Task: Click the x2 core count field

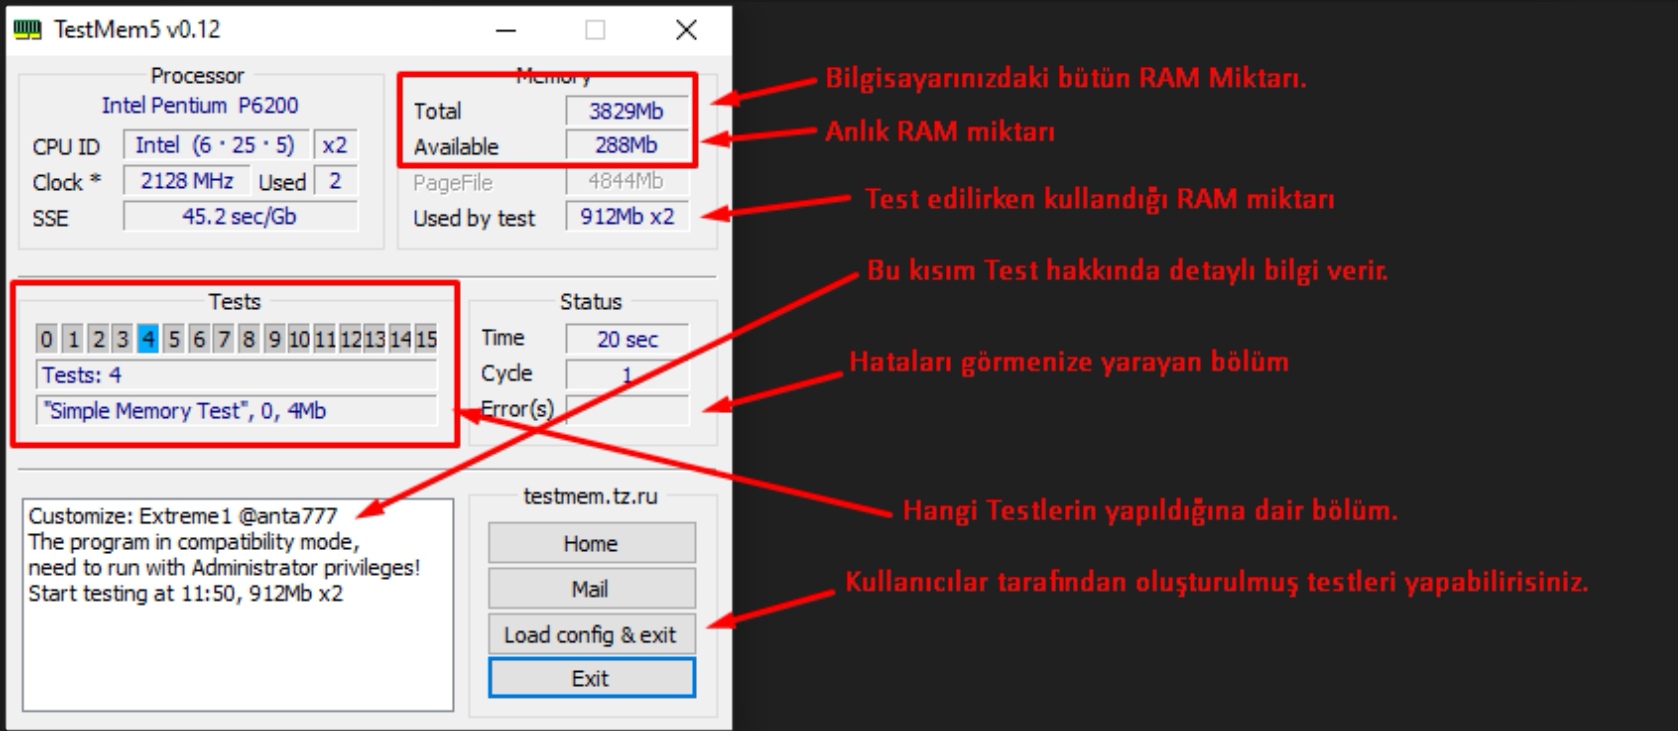Action: click(335, 145)
